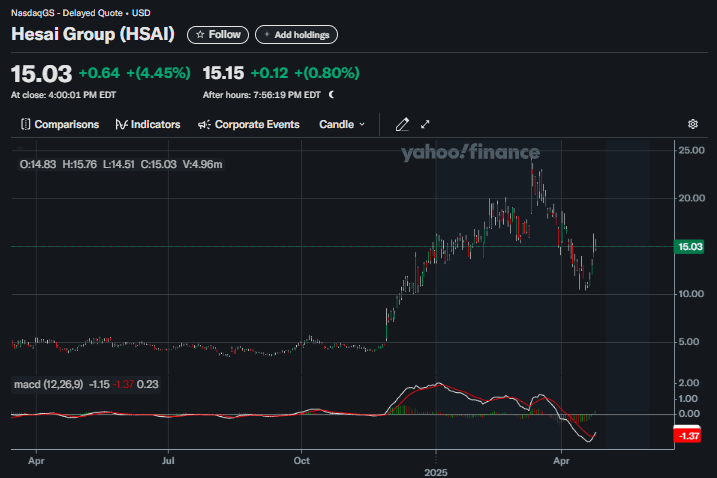Activate the pencil drawing tool
This screenshot has height=478, width=717.
(402, 125)
